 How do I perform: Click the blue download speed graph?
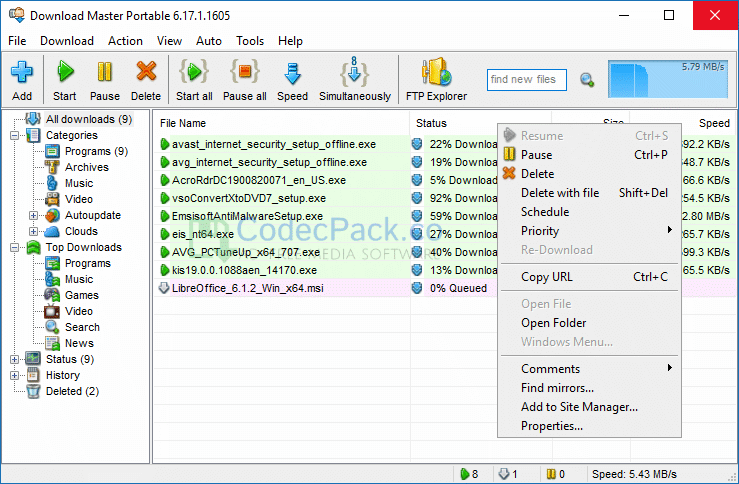668,79
